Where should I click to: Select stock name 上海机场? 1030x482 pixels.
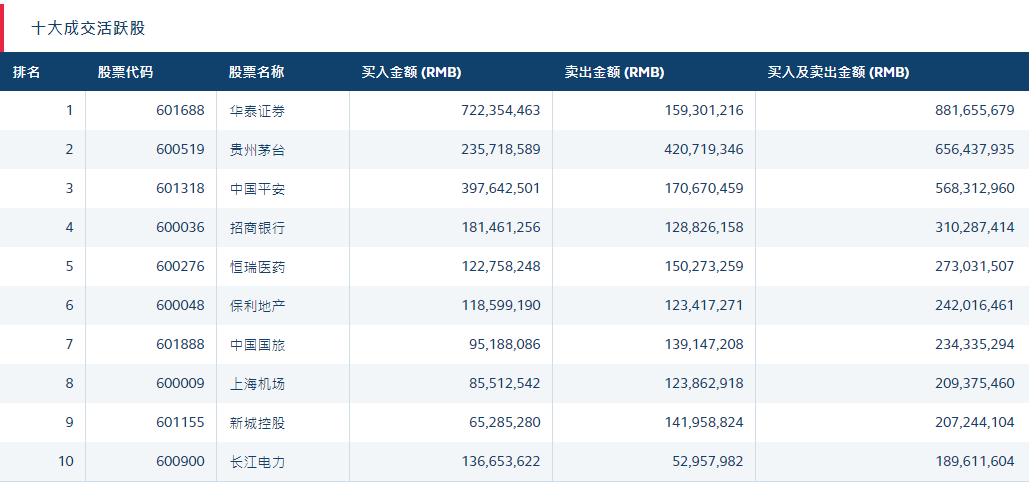click(257, 383)
